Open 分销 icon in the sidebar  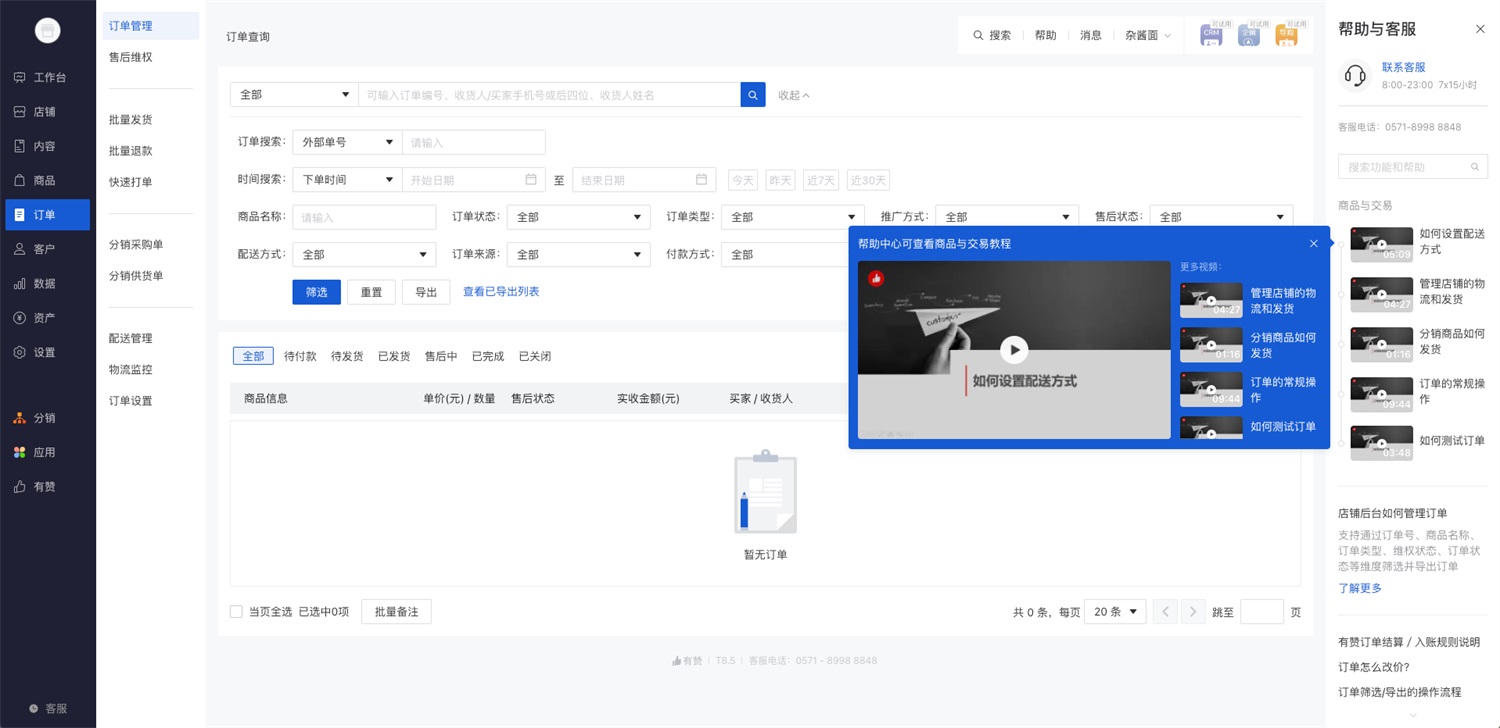tap(20, 418)
